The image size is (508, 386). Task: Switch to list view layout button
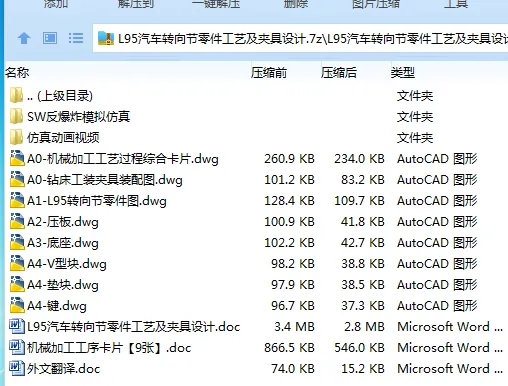pyautogui.click(x=76, y=38)
